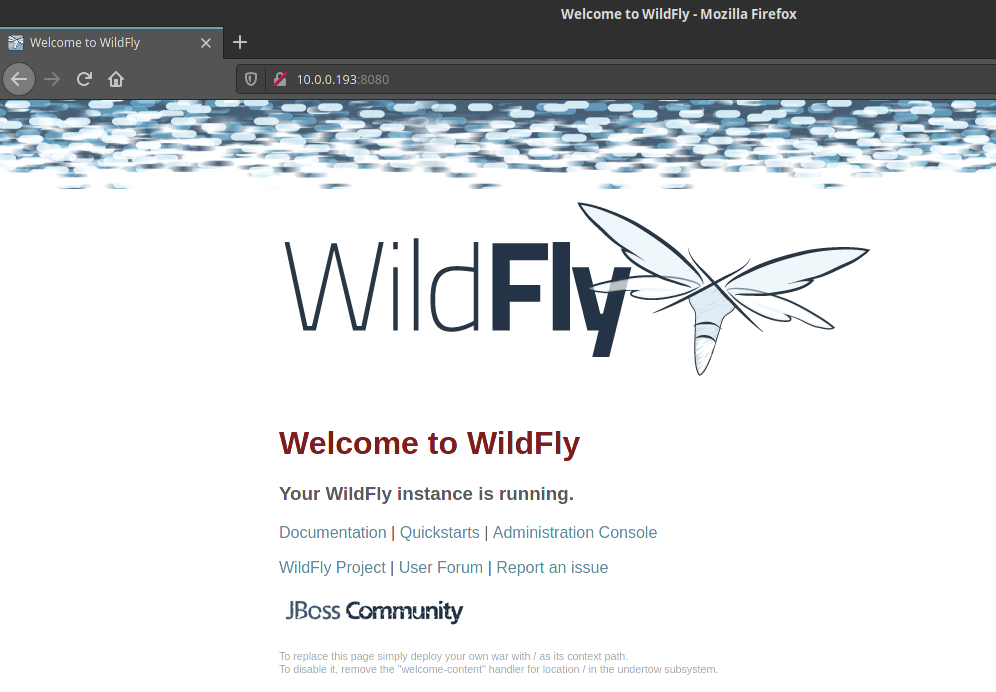Click the large WildFly logo image
Screen dimensions: 996x692
[576, 289]
